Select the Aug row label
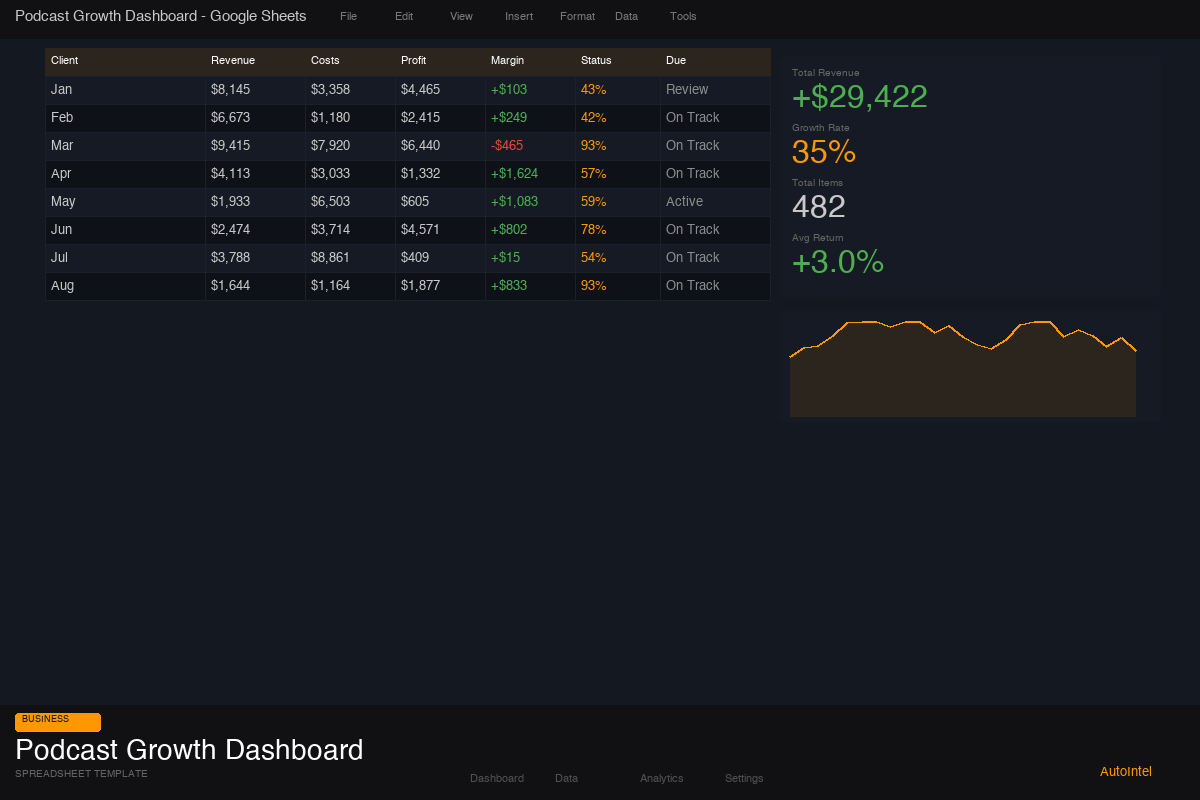The height and width of the screenshot is (800, 1200). pos(125,286)
